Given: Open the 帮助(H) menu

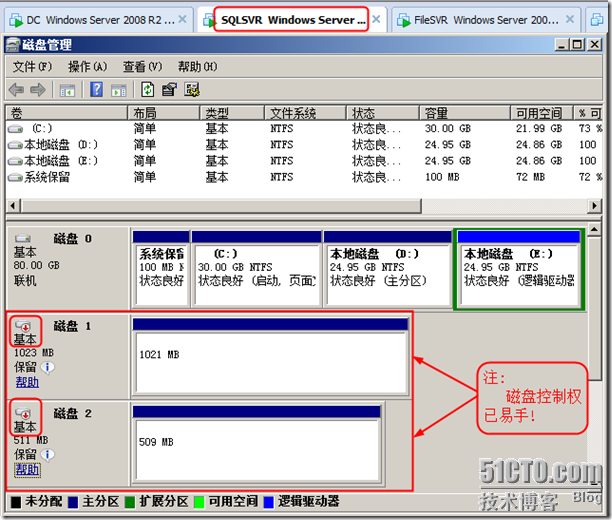Looking at the screenshot, I should pyautogui.click(x=197, y=67).
